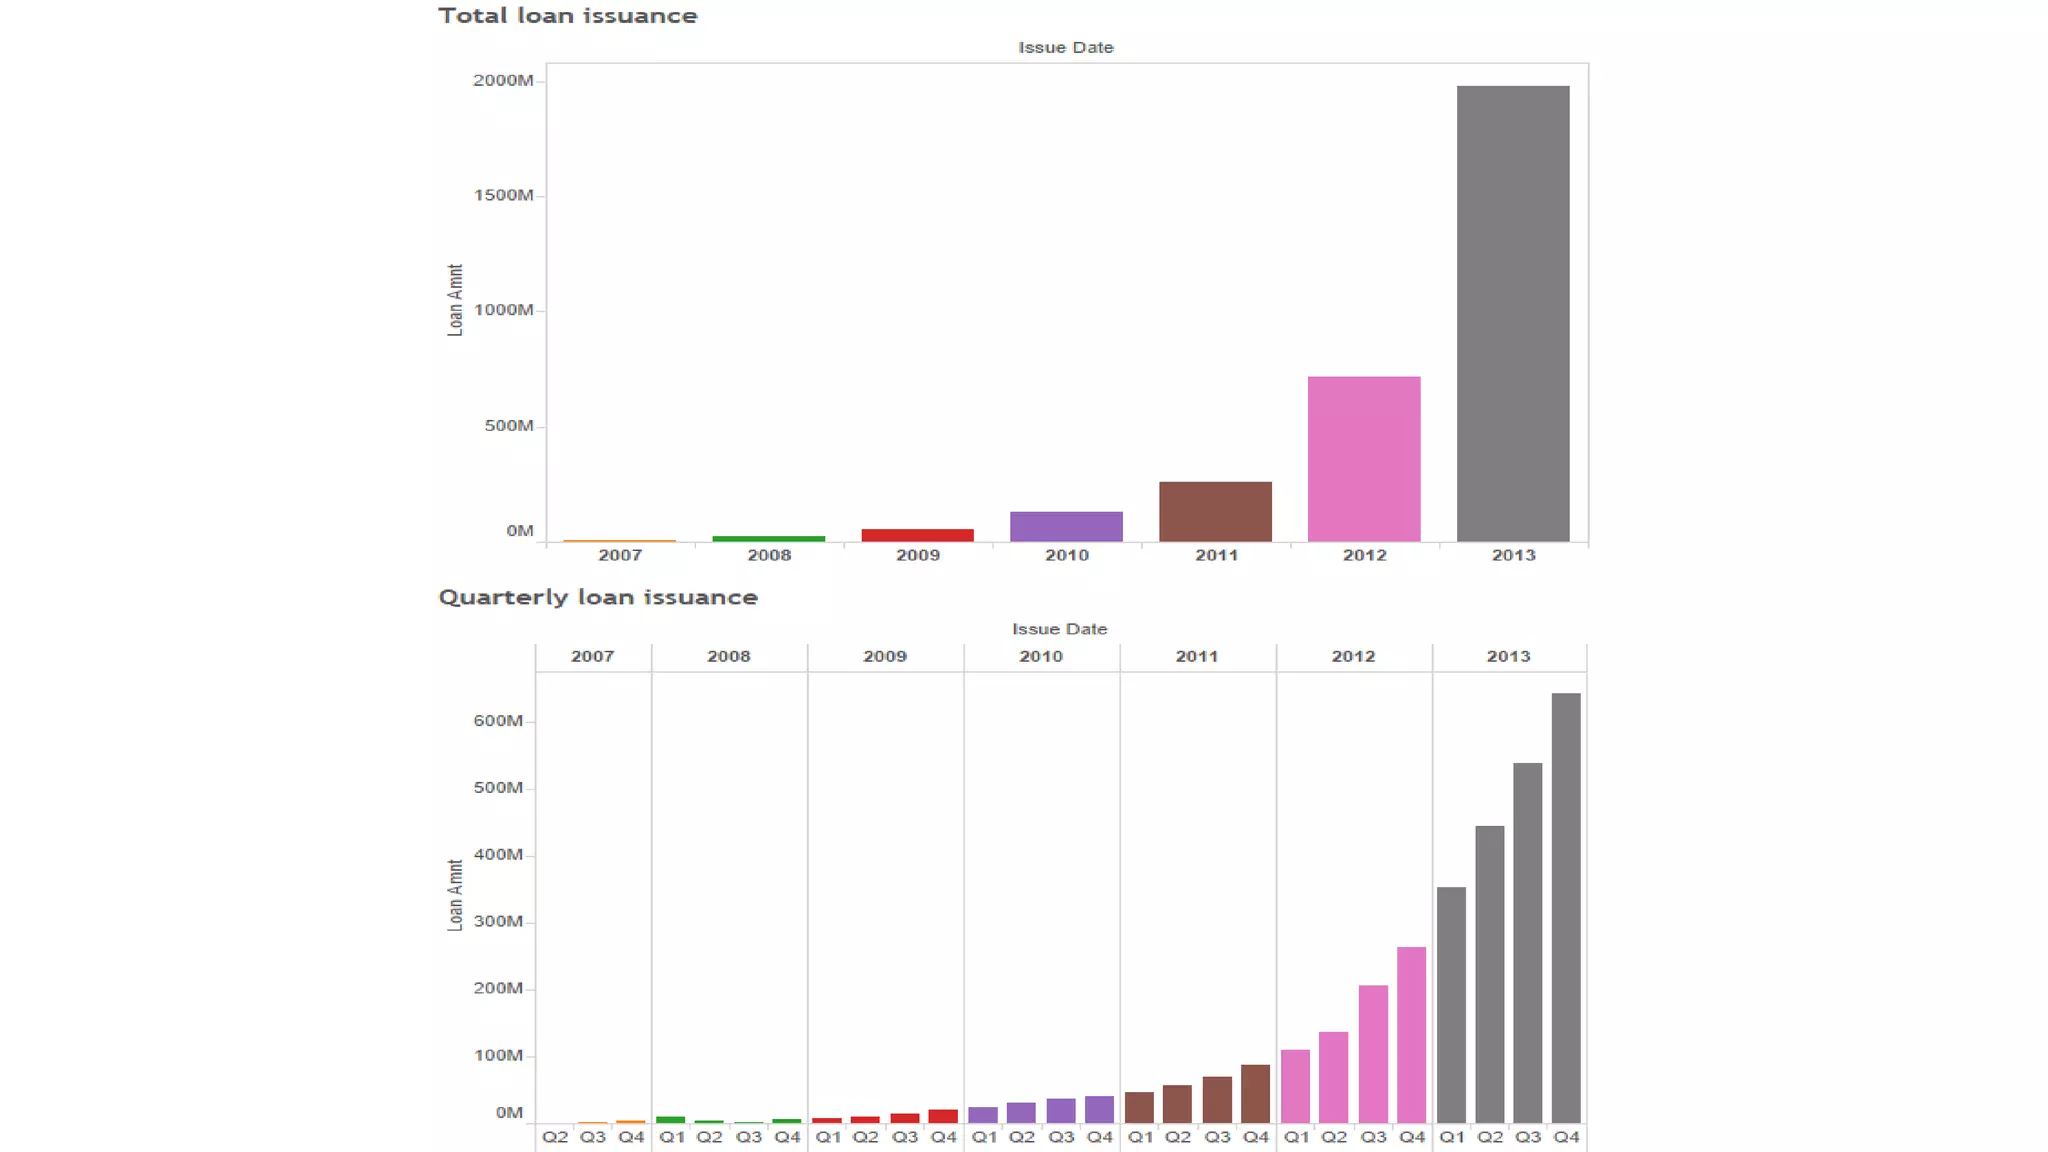Click the 2013 Q4 quarterly bar
This screenshot has width=2048, height=1152.
click(x=1566, y=908)
